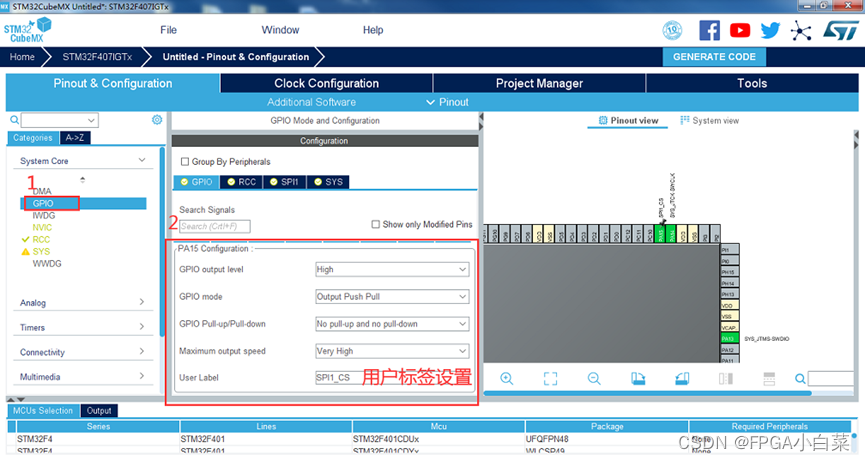Click the 10-year anniversary badge icon
This screenshot has height=461, width=865.
(672, 30)
